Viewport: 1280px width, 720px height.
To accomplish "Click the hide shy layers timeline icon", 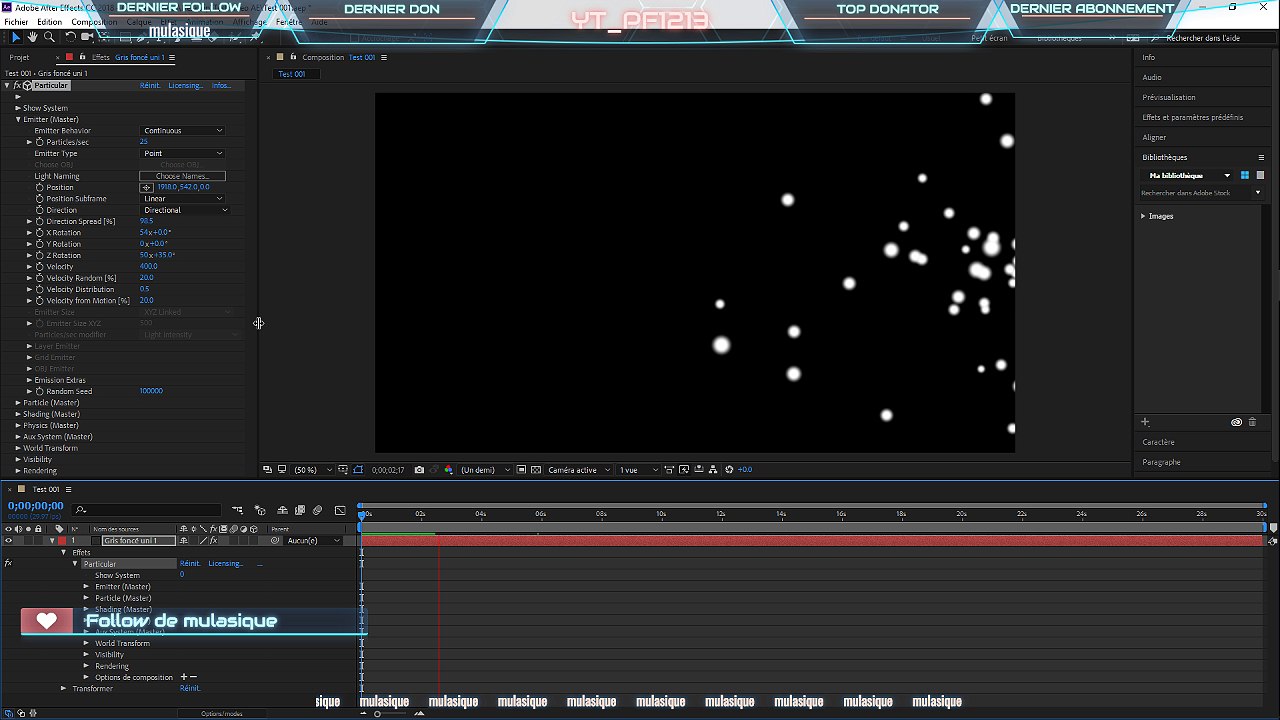I will [282, 510].
